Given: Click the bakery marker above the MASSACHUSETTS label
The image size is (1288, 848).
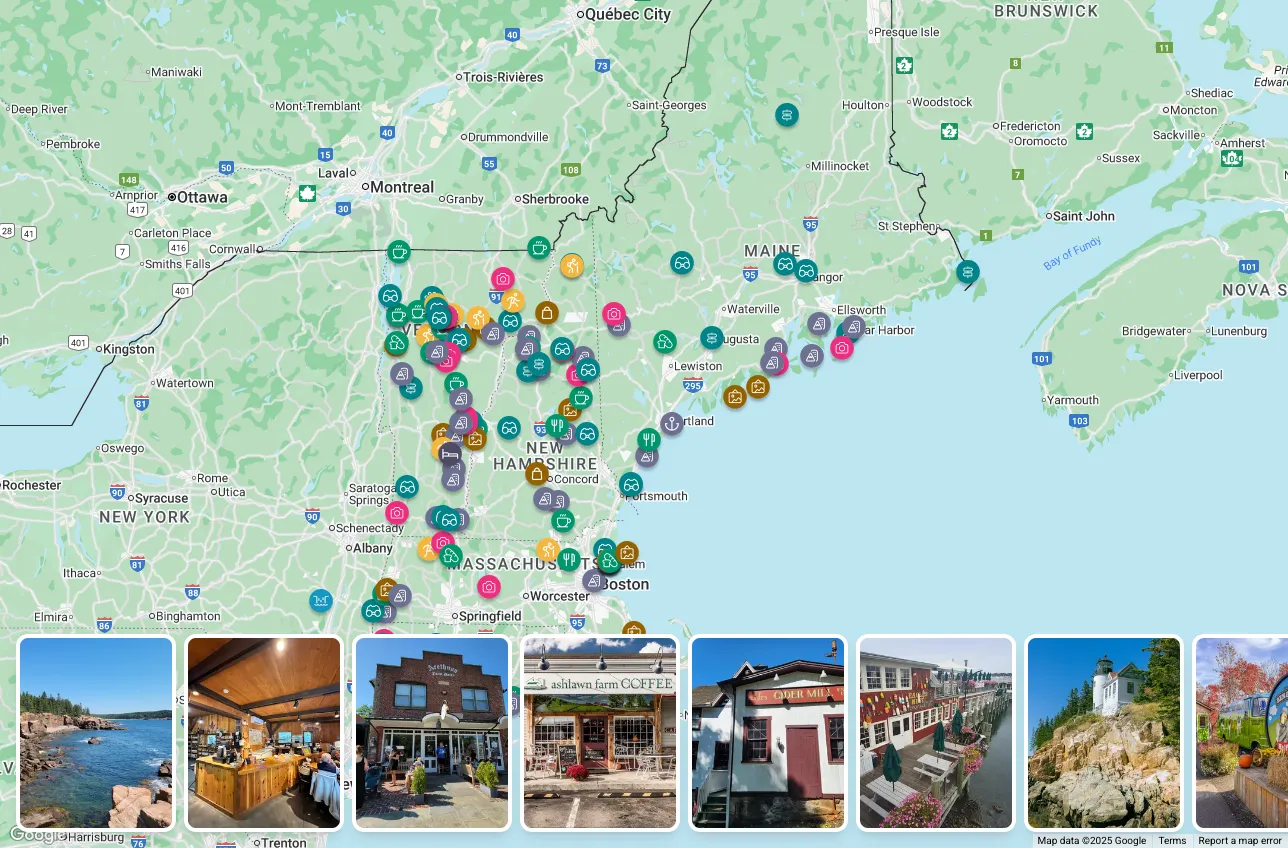Looking at the screenshot, I should pyautogui.click(x=451, y=555).
